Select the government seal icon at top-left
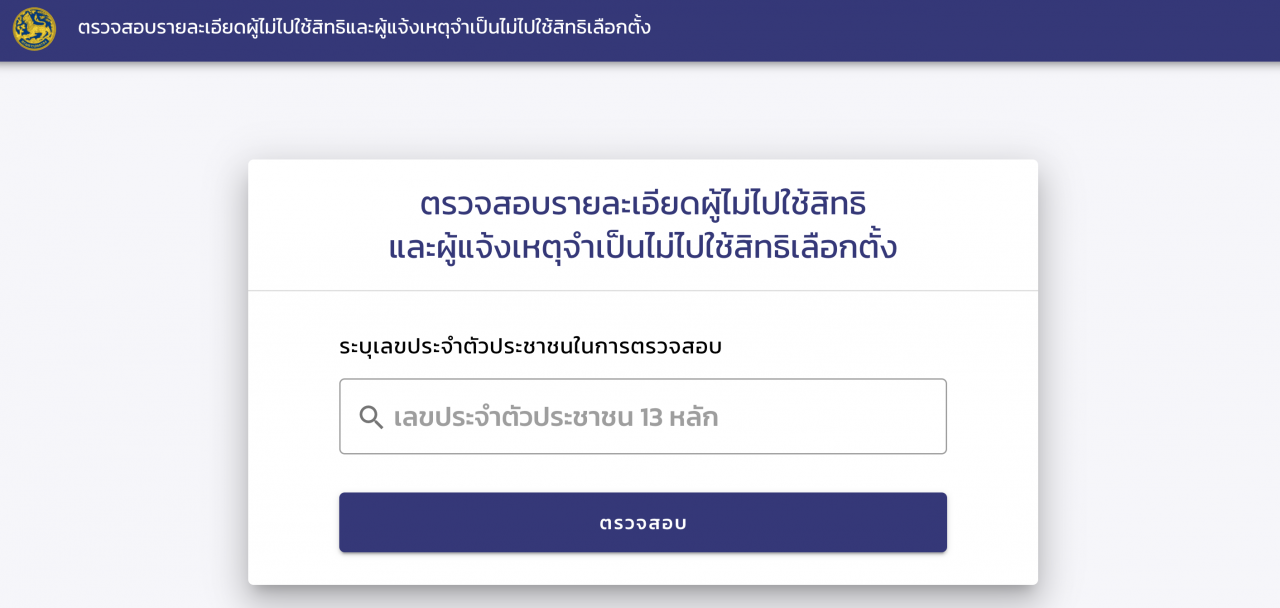Screen dimensions: 1280x608 [34, 29]
